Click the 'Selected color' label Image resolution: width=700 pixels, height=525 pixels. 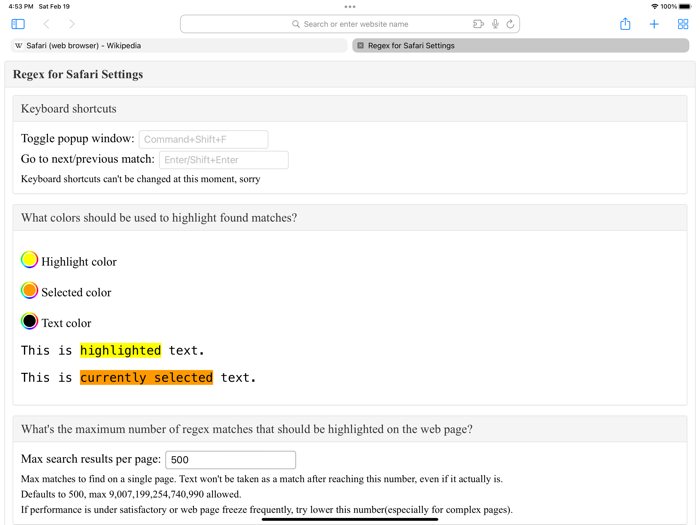point(76,292)
